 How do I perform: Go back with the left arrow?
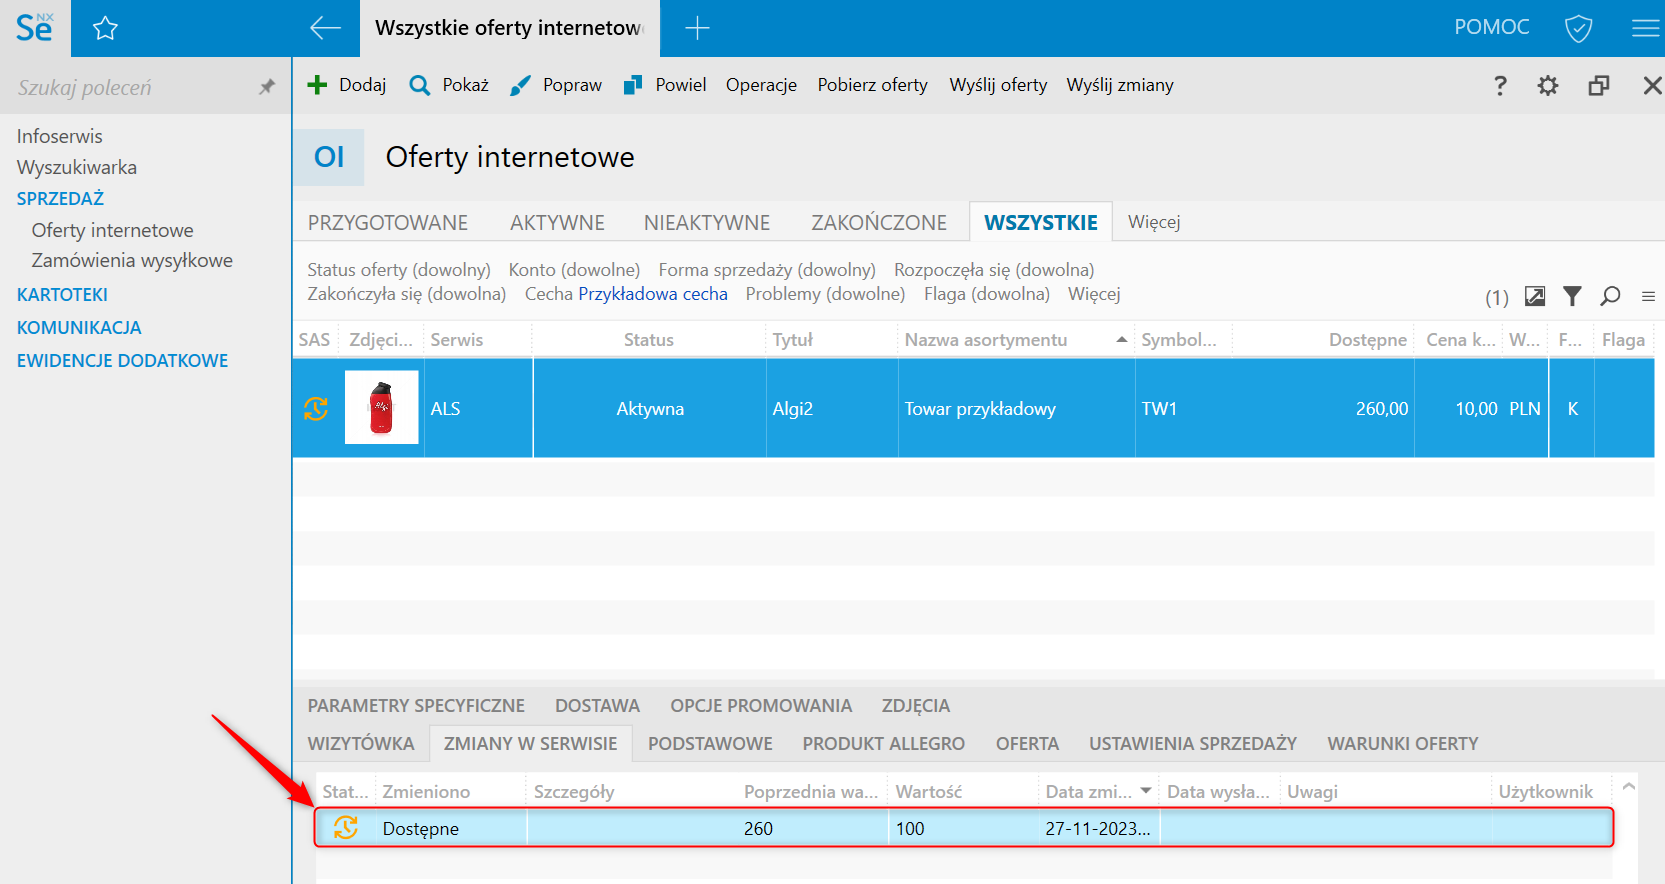325,28
